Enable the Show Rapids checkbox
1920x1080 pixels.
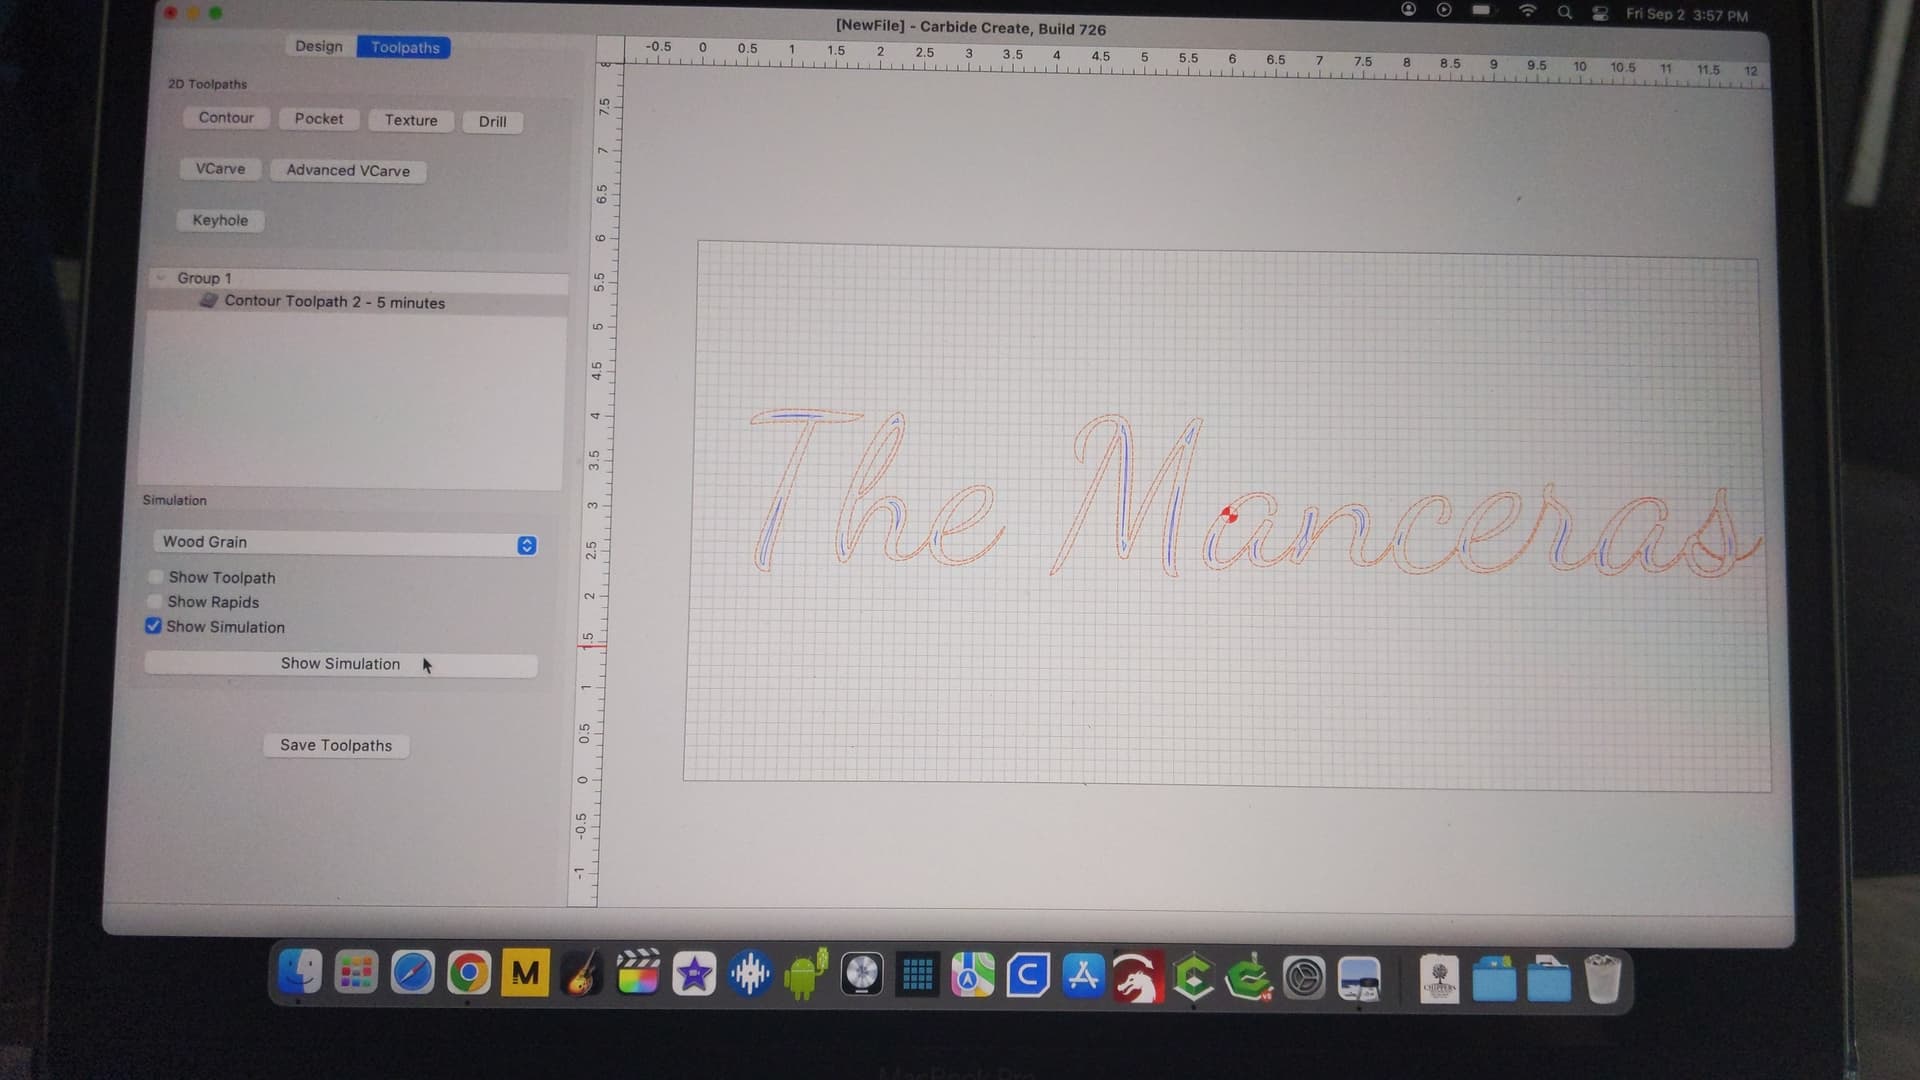point(154,601)
